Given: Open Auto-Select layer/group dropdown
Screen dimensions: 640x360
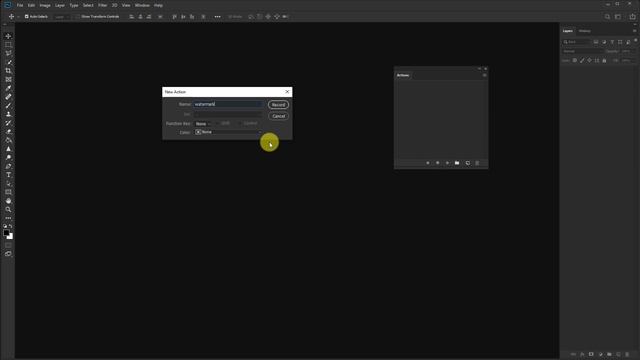Looking at the screenshot, I should (x=62, y=17).
